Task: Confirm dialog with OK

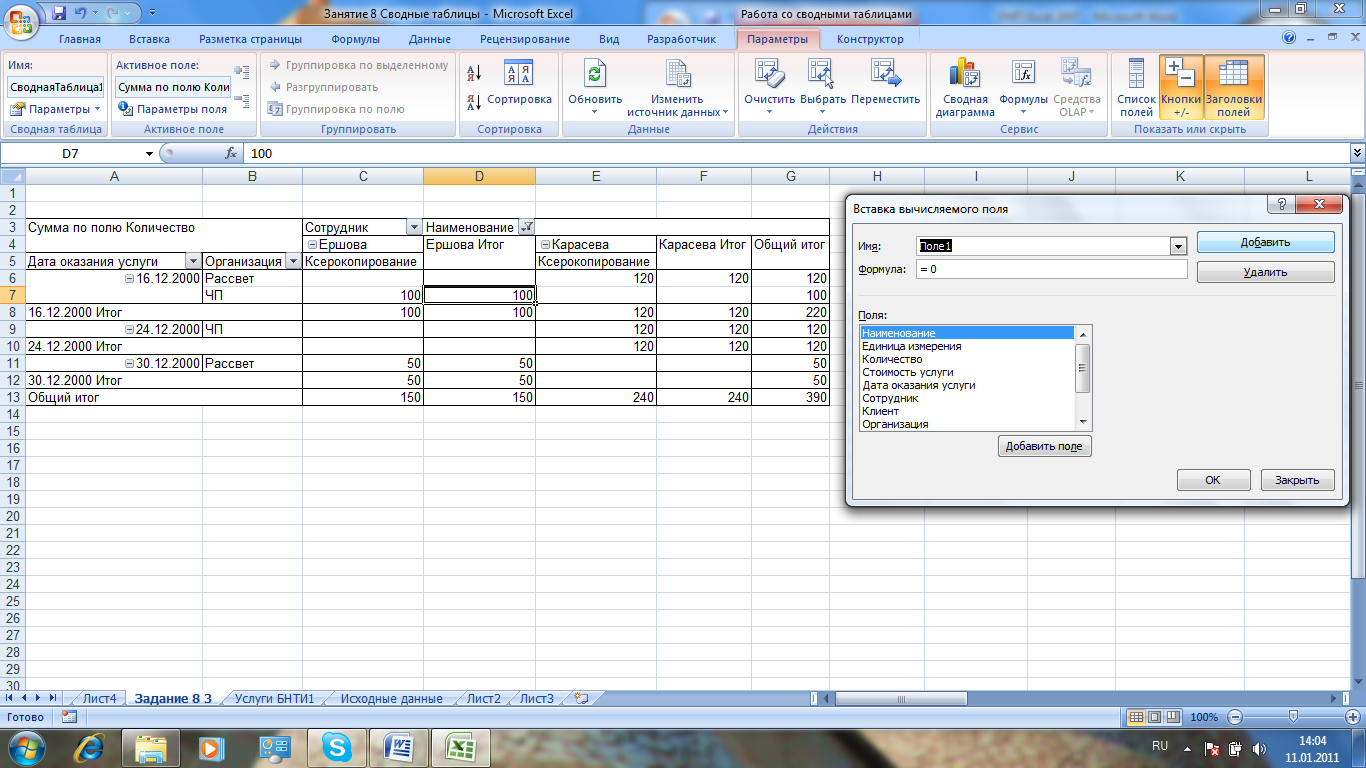Action: pos(1213,480)
